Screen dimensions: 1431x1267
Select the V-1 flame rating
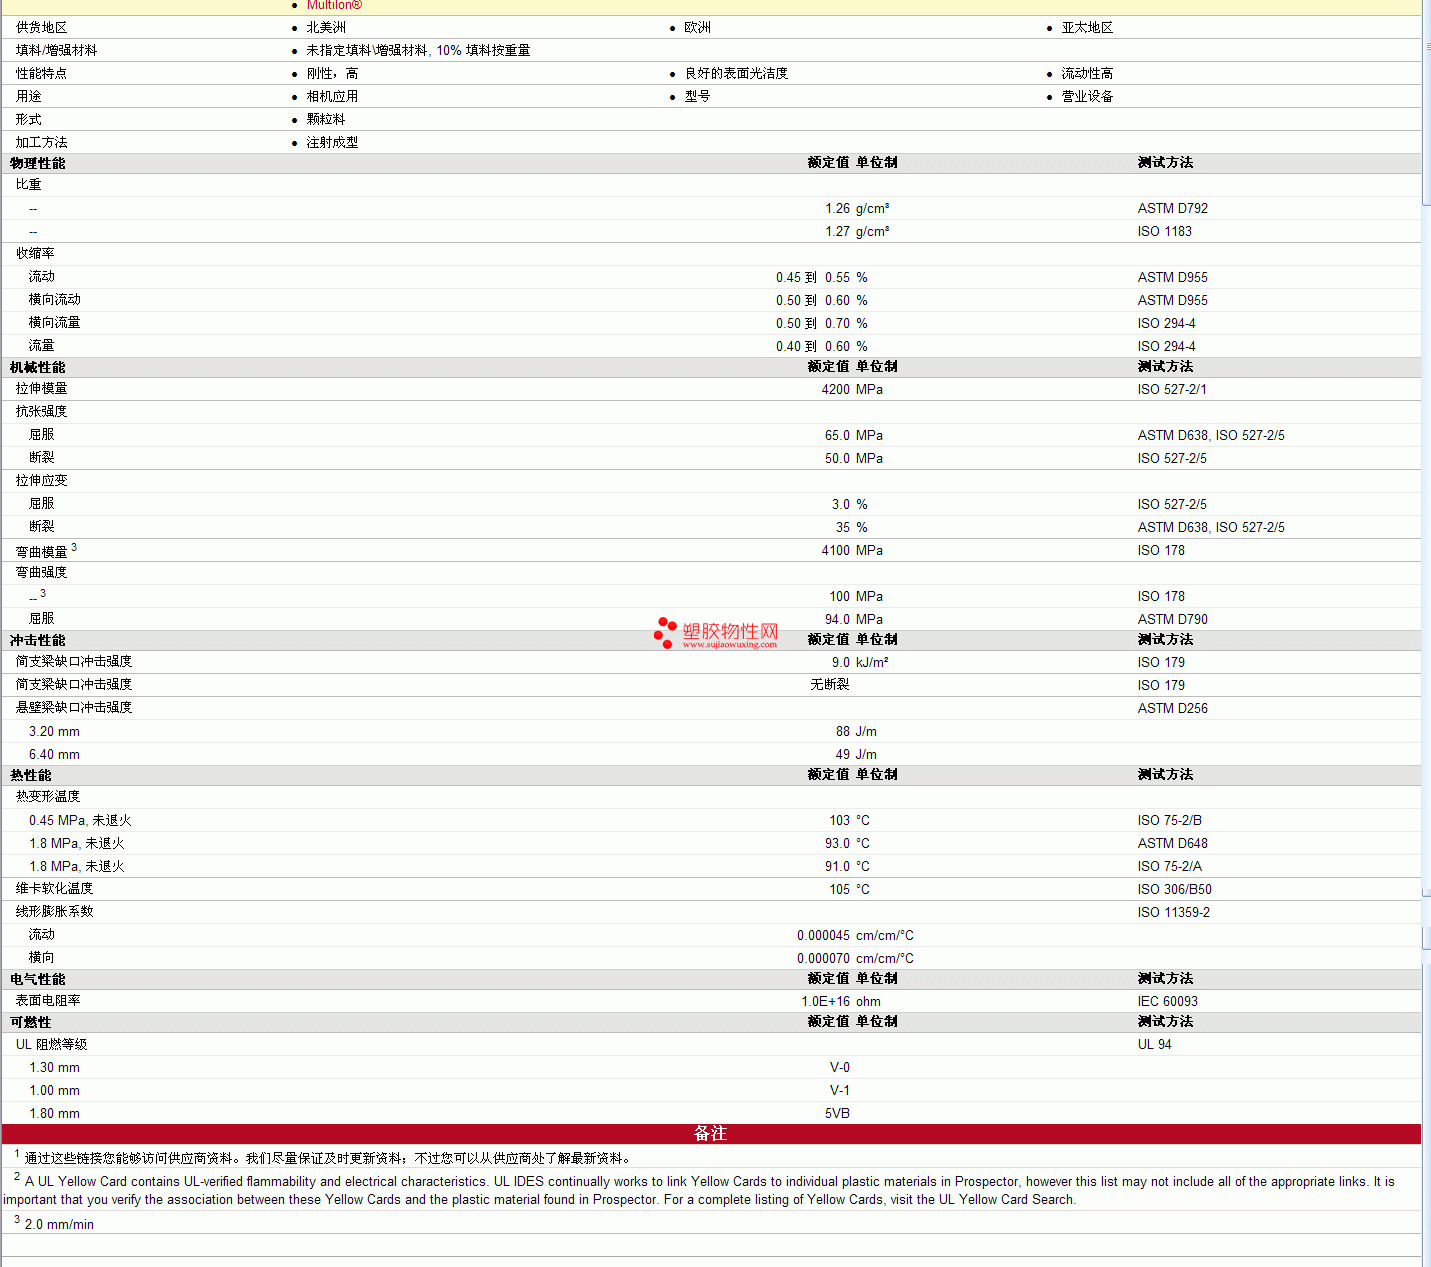point(840,1091)
